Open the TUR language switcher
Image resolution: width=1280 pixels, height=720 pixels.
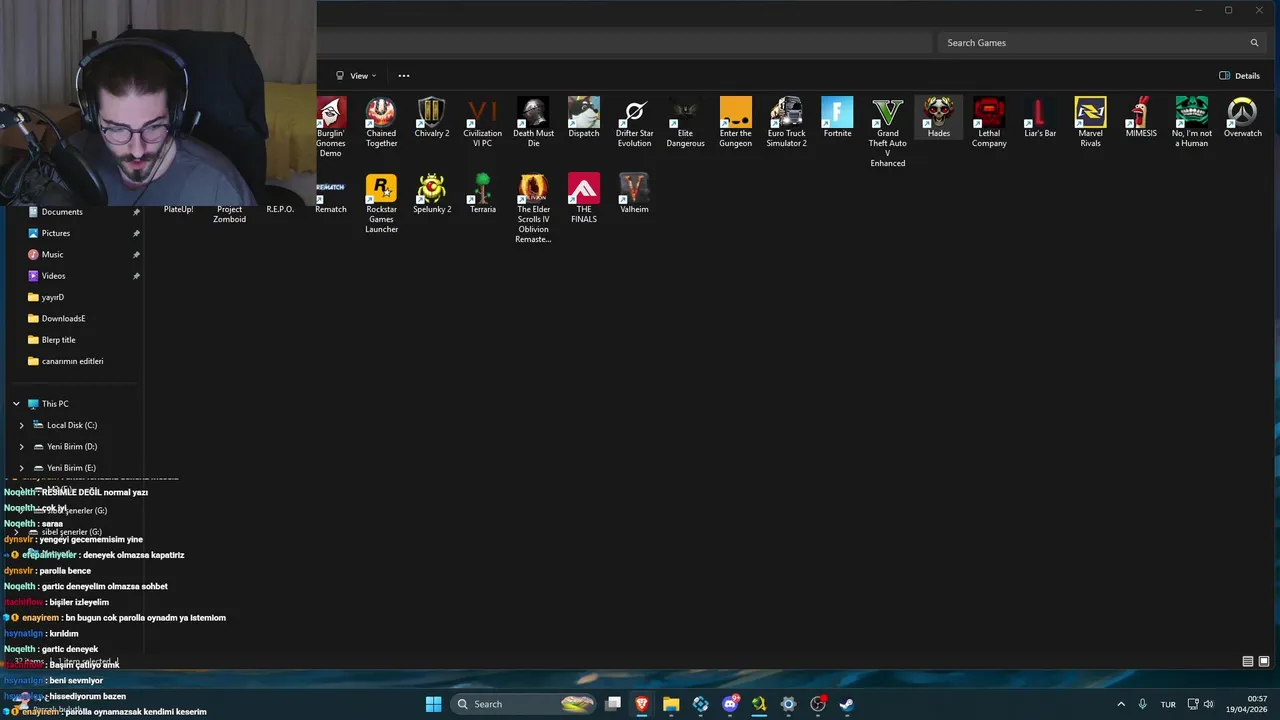point(1168,705)
